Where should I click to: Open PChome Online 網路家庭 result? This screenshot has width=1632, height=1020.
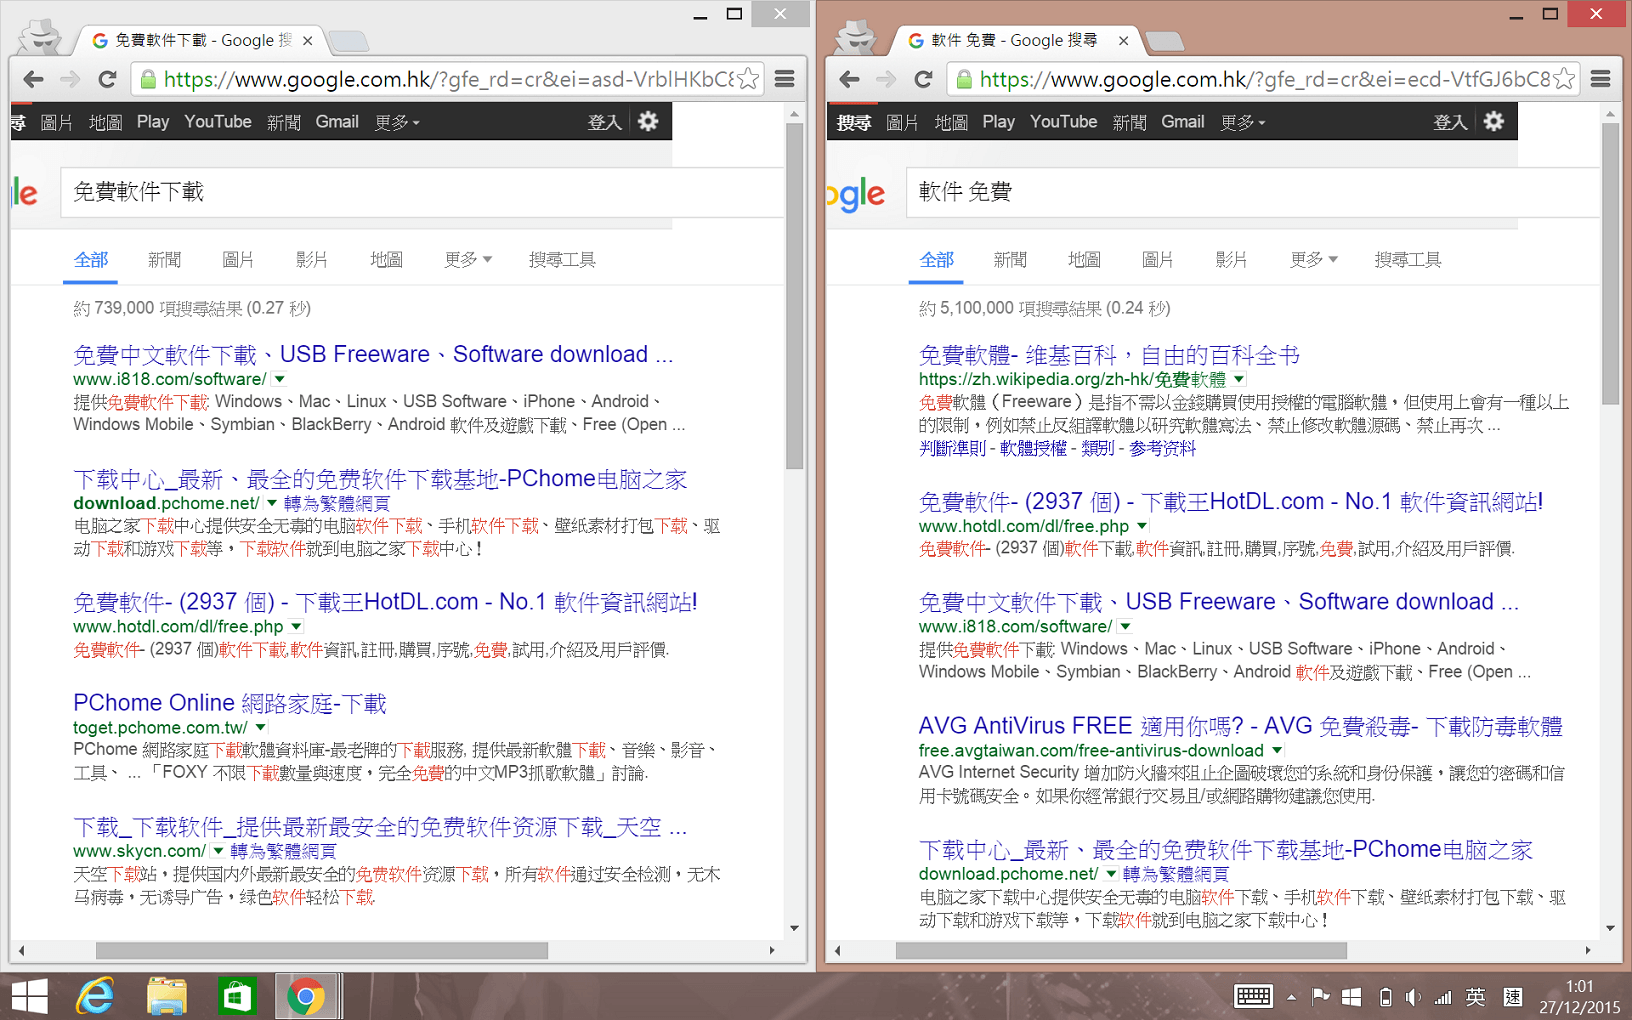click(x=230, y=703)
